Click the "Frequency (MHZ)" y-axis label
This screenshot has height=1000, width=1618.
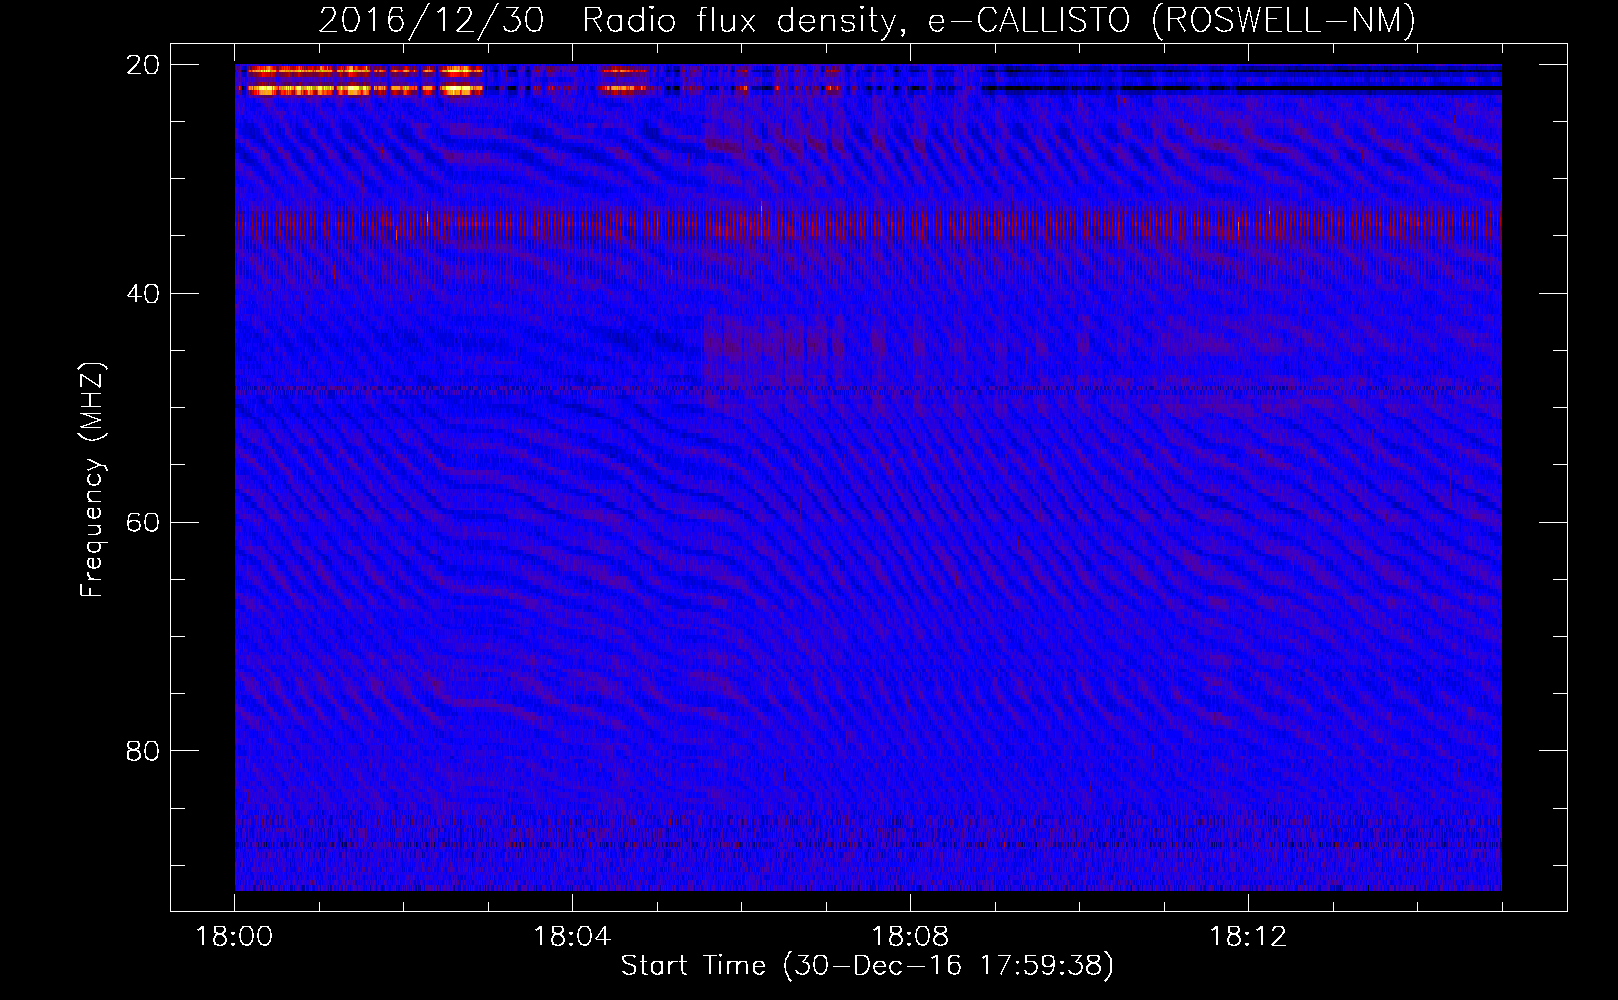coord(91,480)
